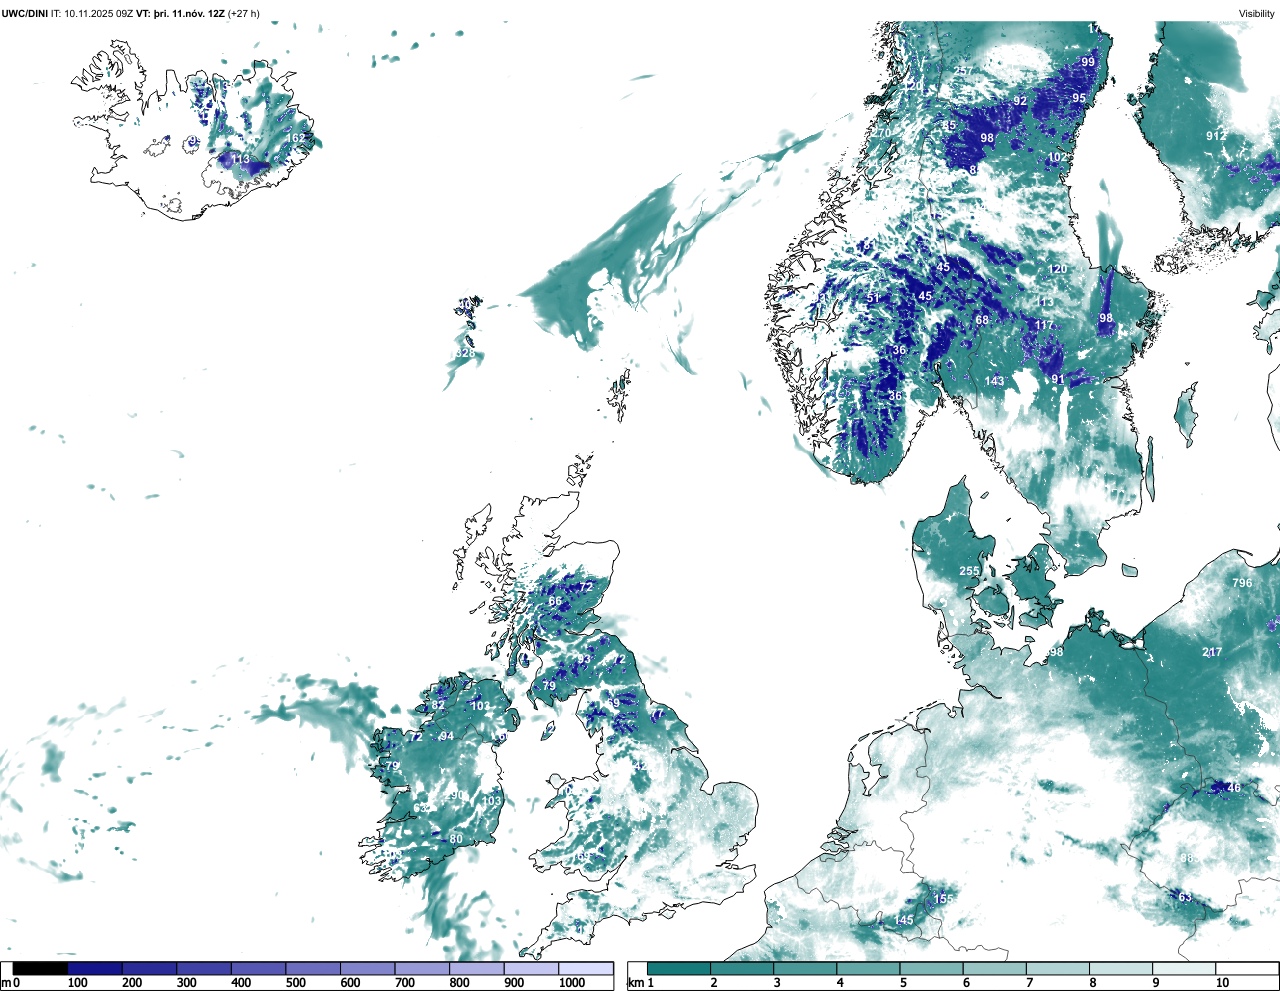This screenshot has width=1280, height=991.
Task: Click the 912 value over Finland
Action: pos(1216,136)
